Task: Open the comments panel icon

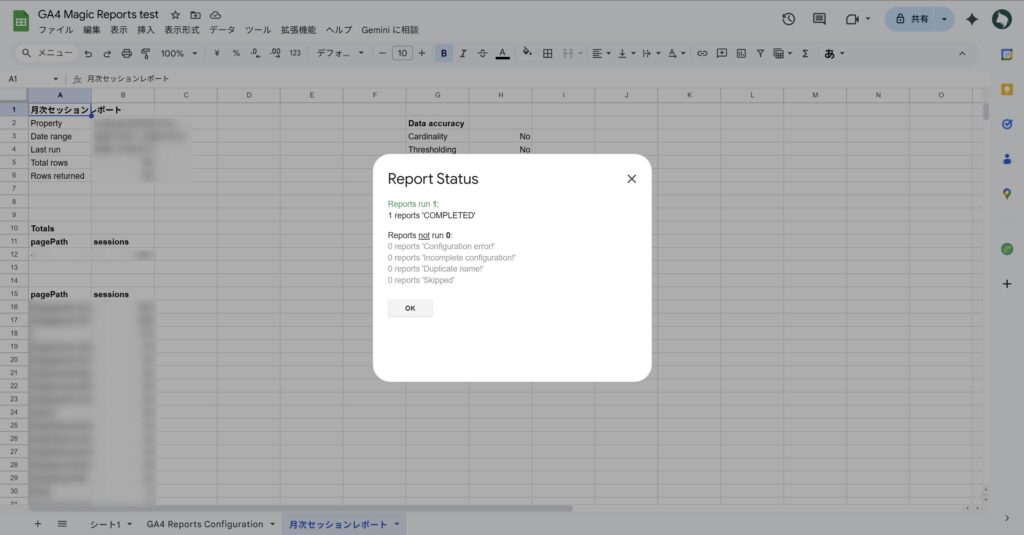Action: point(819,19)
